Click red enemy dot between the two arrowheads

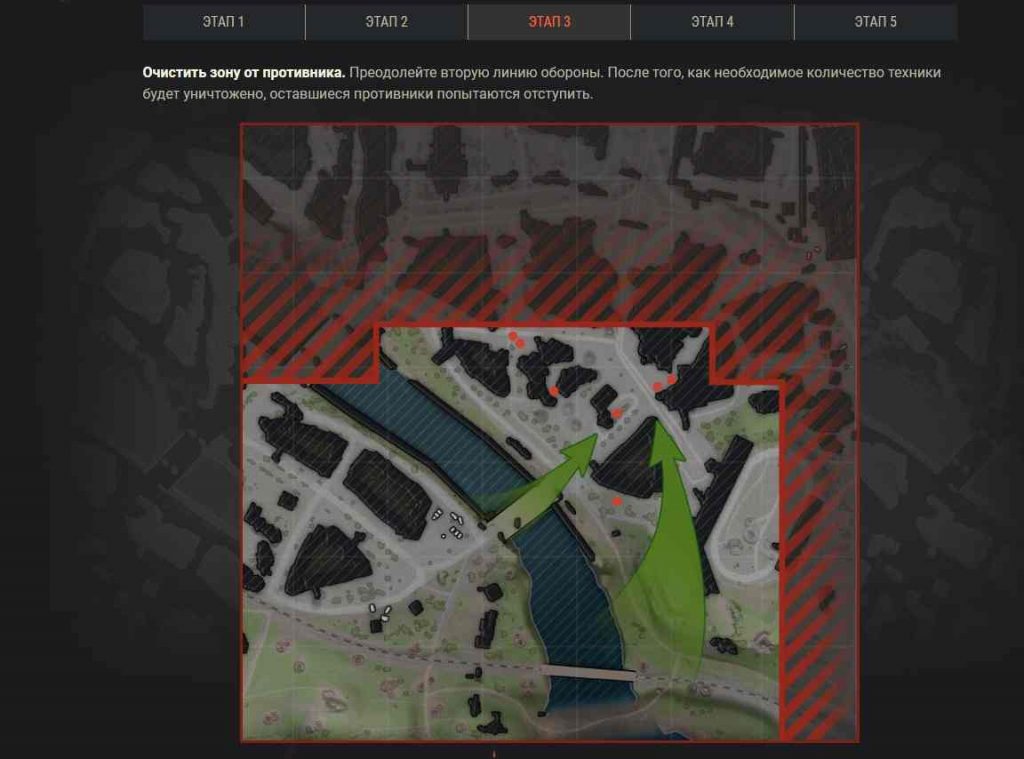click(x=617, y=413)
